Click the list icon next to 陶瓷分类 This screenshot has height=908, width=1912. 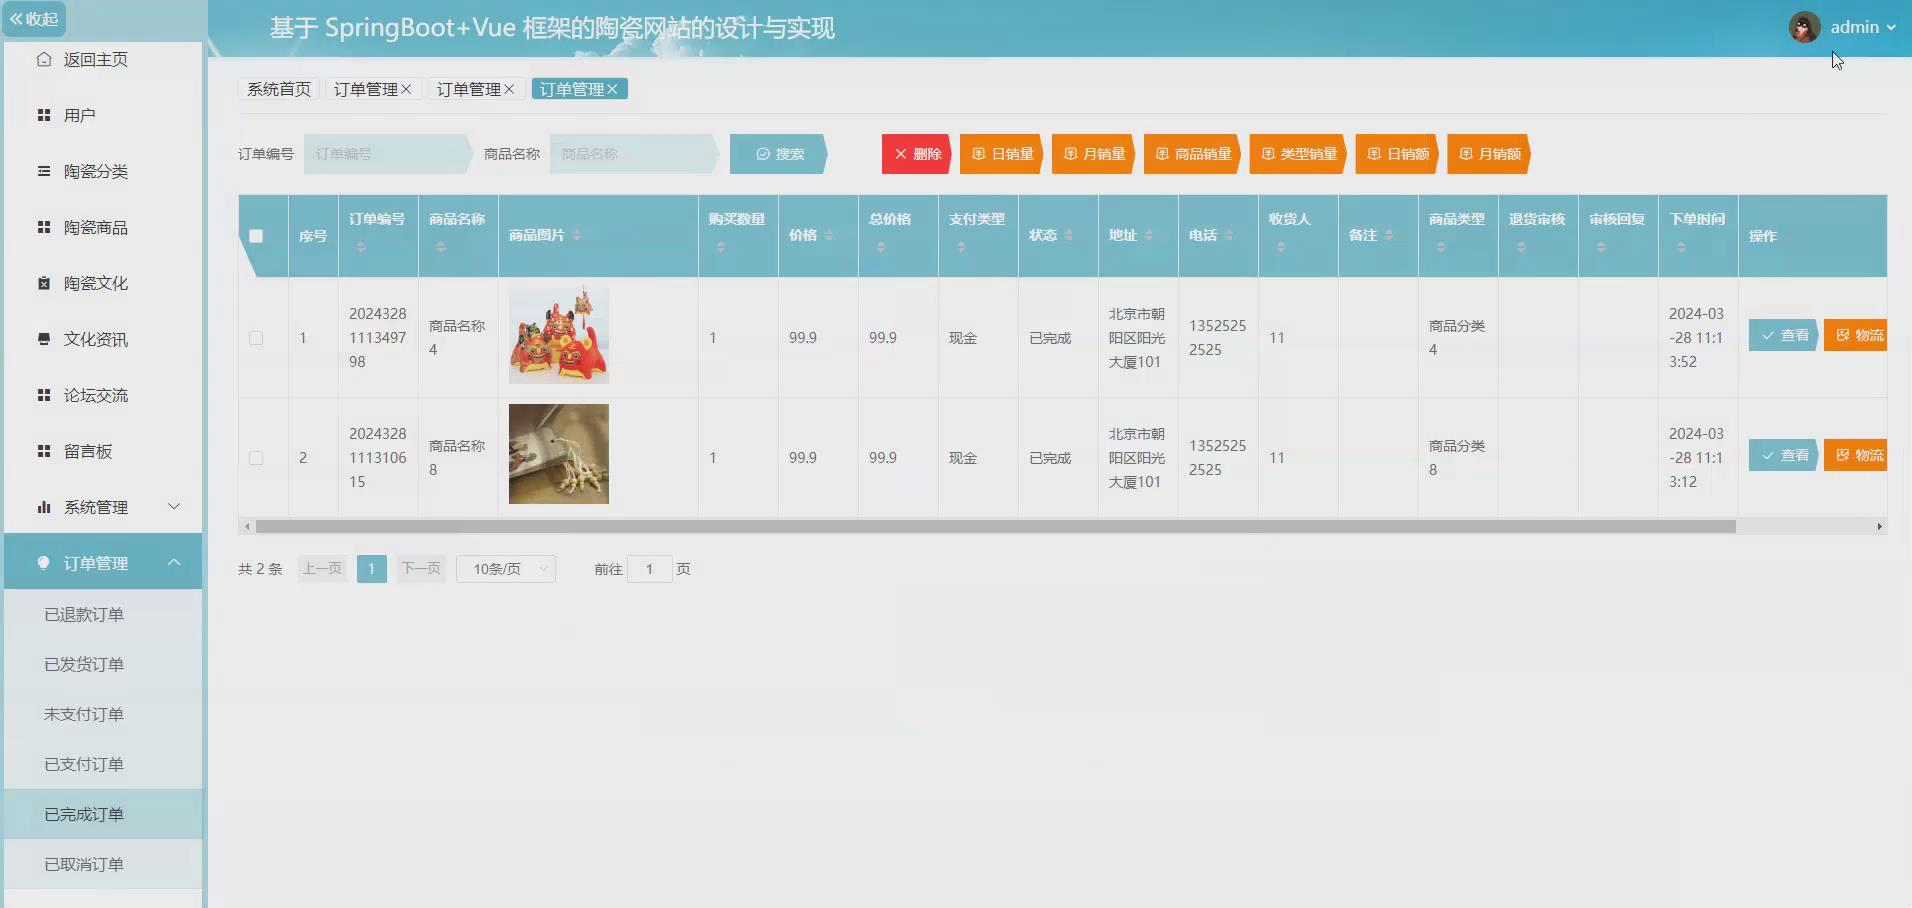pos(44,171)
